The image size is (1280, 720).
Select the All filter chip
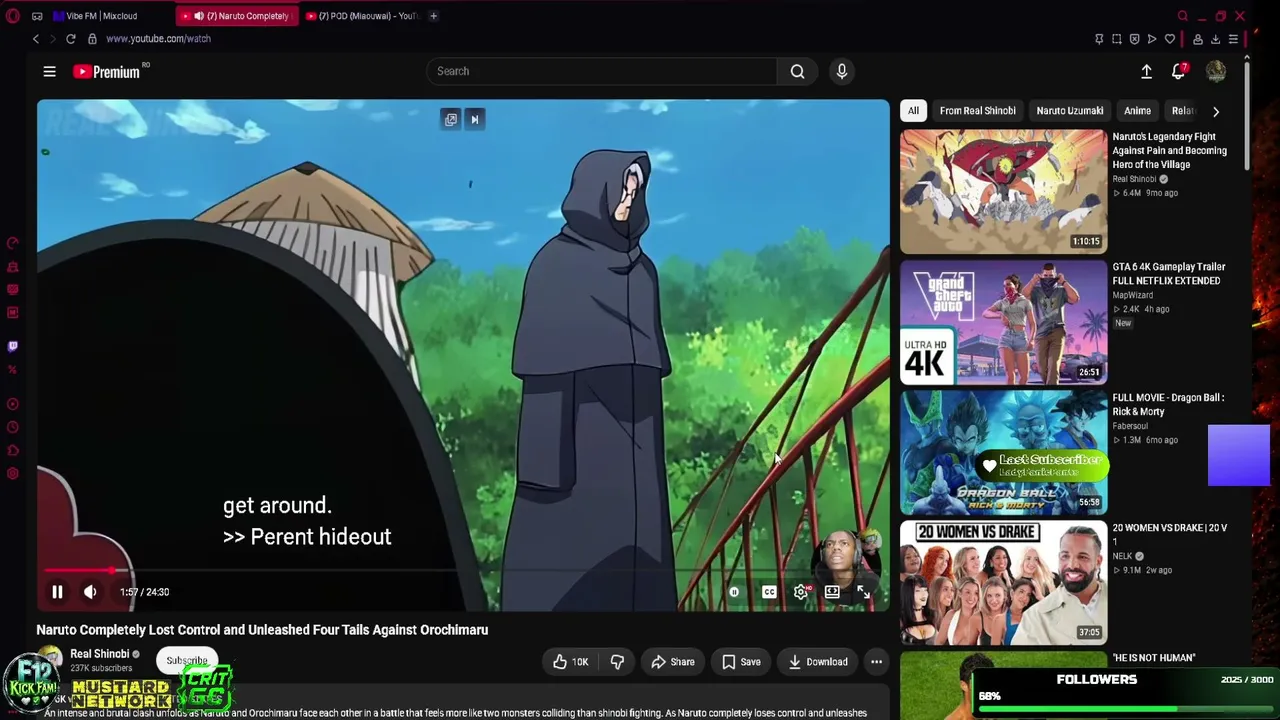tap(913, 111)
